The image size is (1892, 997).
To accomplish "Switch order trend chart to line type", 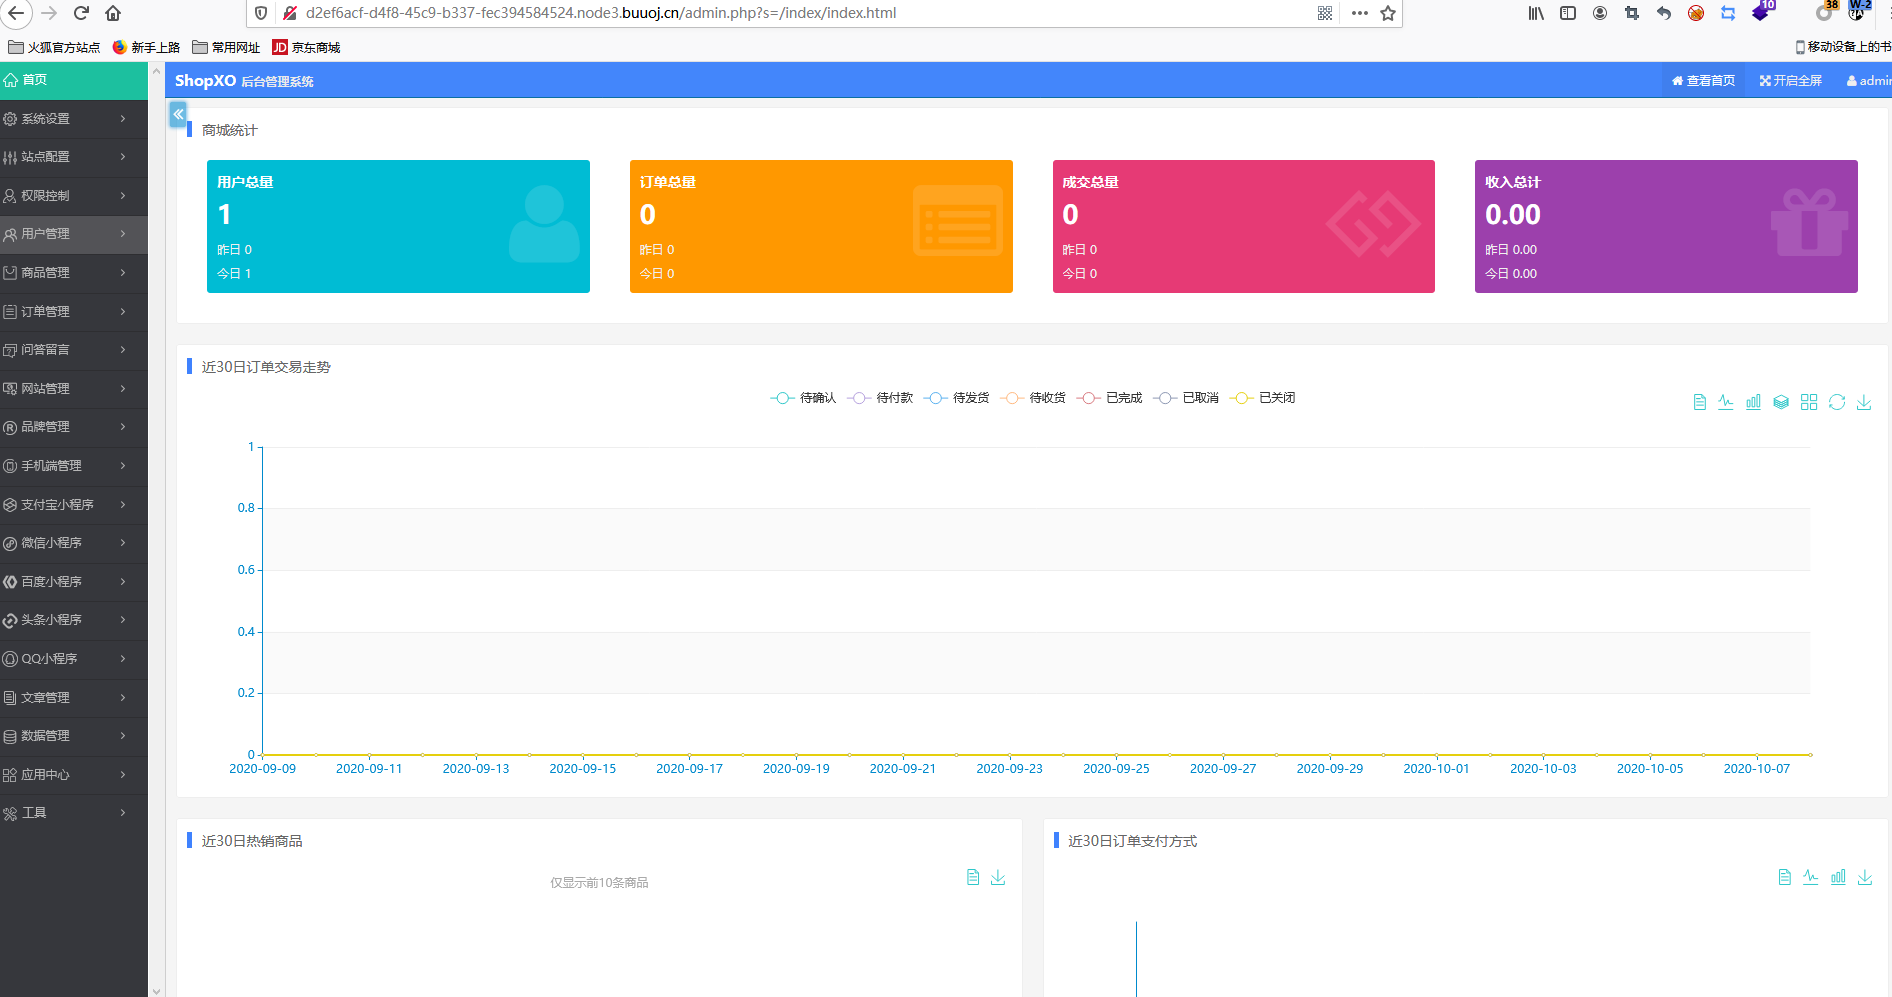I will click(x=1726, y=402).
